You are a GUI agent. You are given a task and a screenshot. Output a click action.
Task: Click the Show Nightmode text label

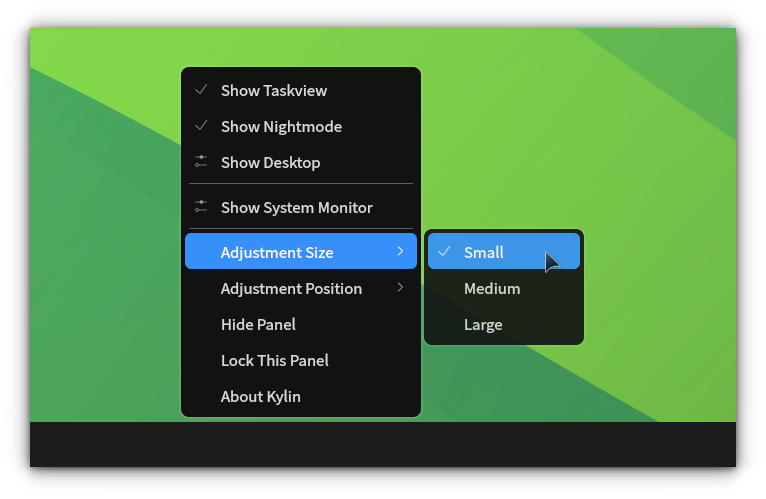point(281,126)
